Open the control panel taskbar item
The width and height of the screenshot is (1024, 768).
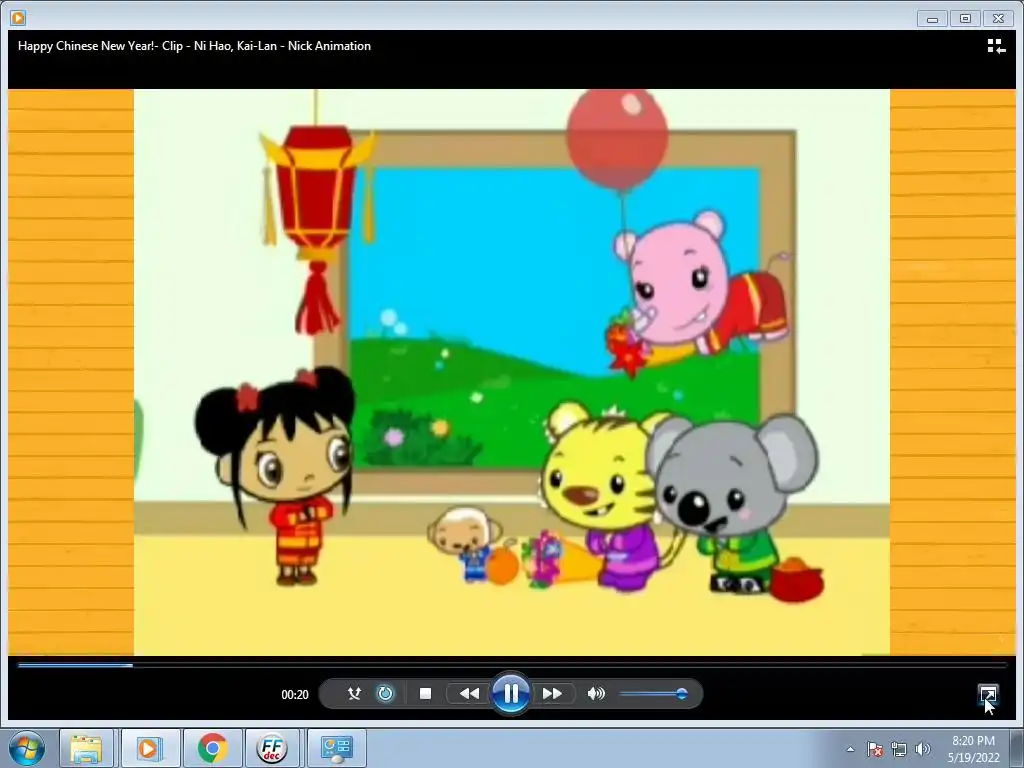click(336, 748)
